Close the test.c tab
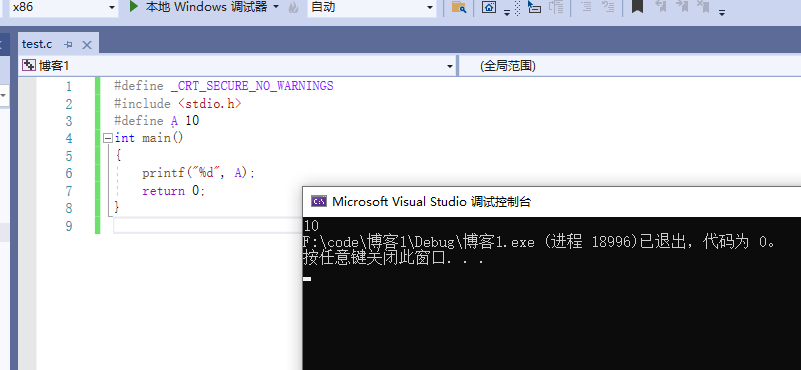Viewport: 801px width, 370px height. point(87,45)
